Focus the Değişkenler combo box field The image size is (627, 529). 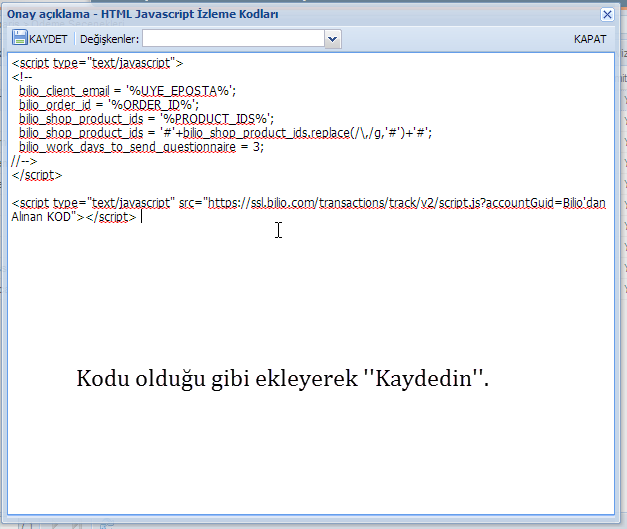pyautogui.click(x=233, y=39)
